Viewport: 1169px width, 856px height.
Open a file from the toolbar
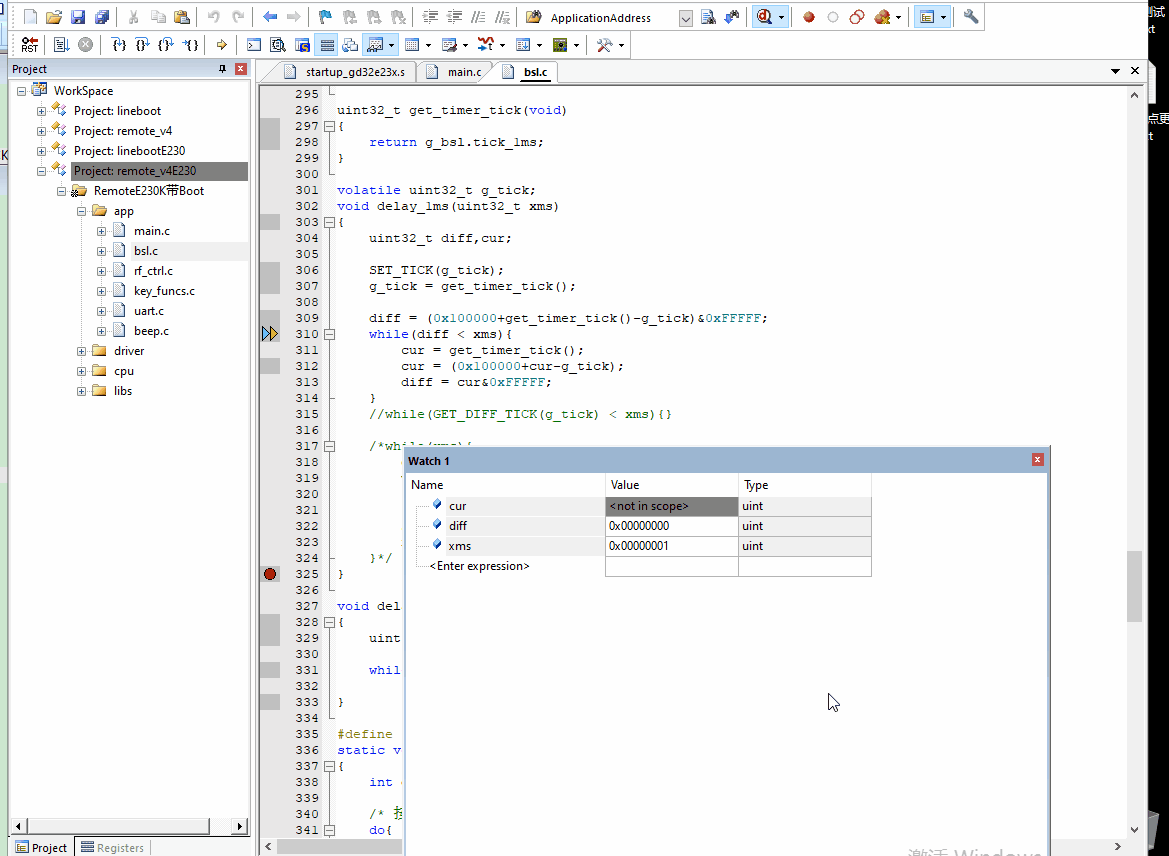tap(54, 16)
